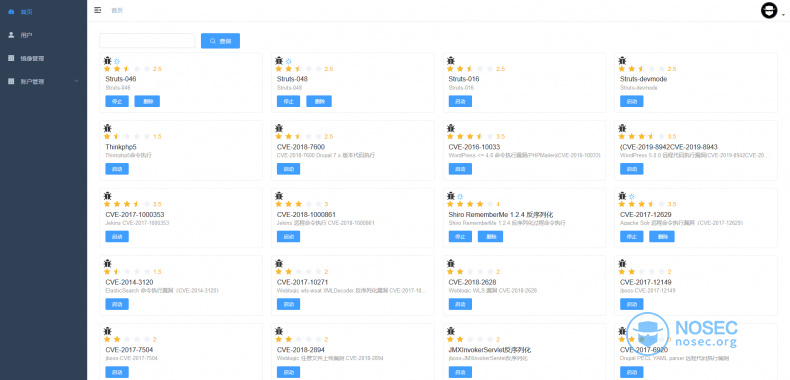Click the bug icon on the CVE-2018-2628 card
The height and width of the screenshot is (380, 790).
[x=450, y=263]
